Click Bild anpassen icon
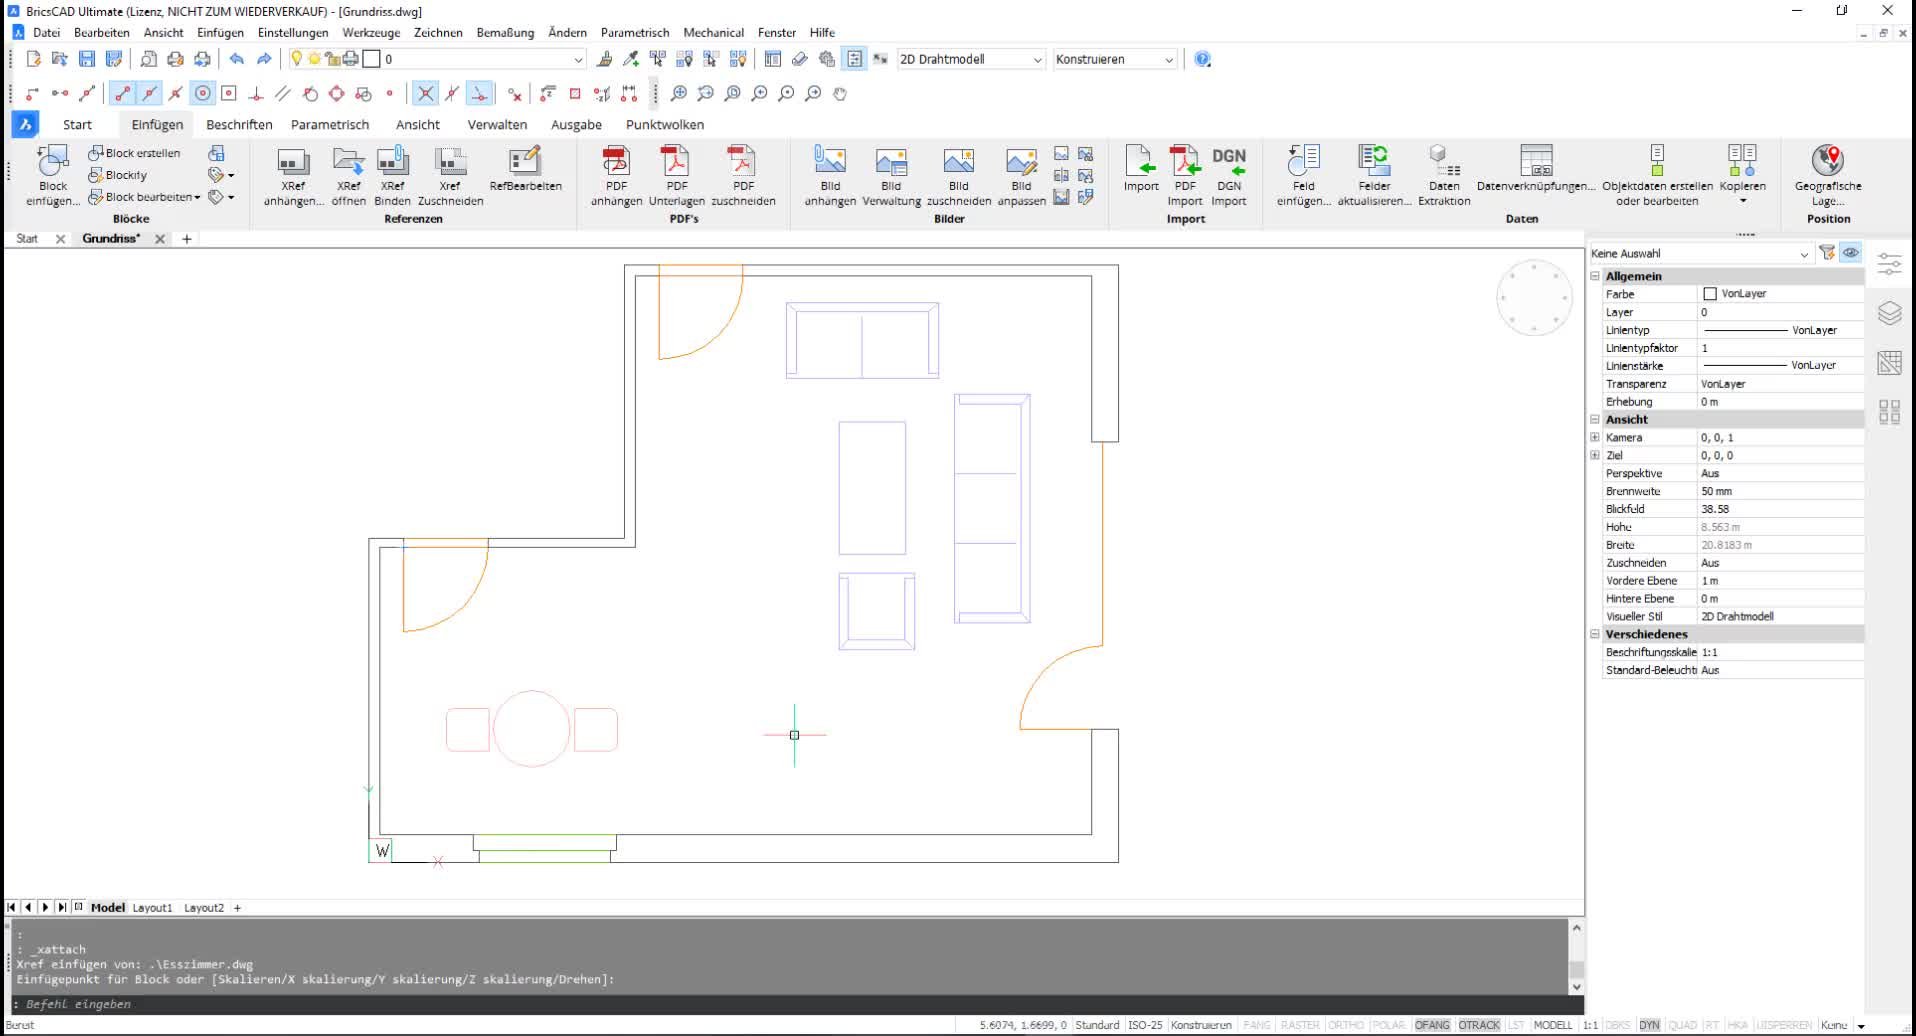 (x=1021, y=162)
